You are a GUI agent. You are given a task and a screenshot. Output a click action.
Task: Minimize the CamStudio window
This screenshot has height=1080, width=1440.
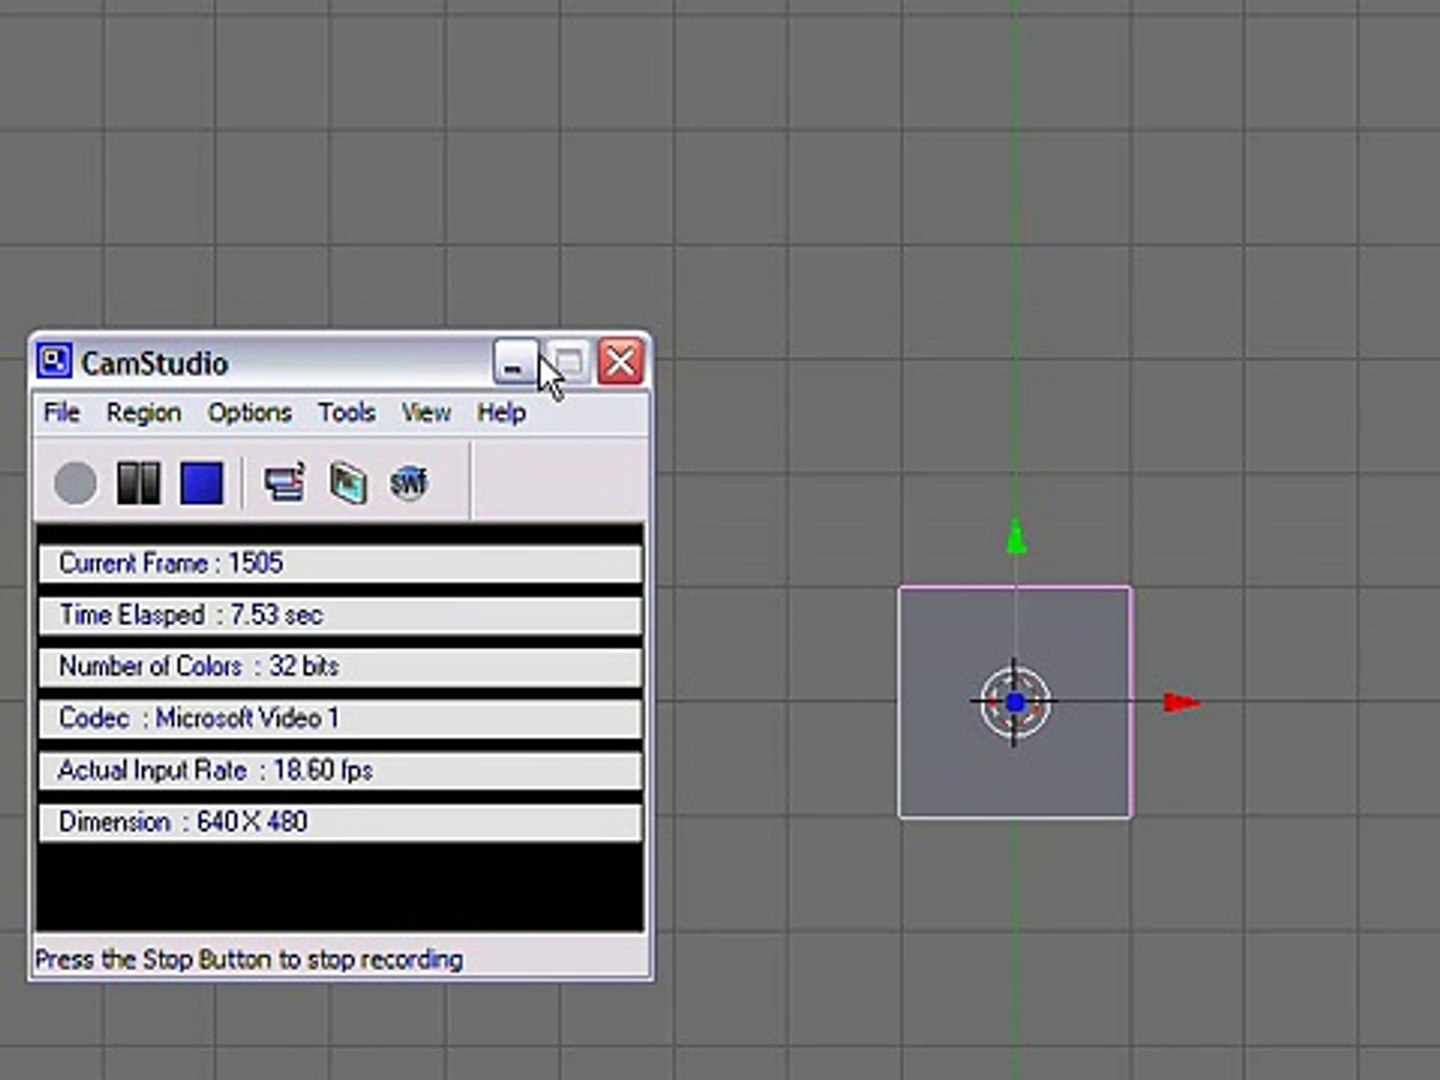pos(514,361)
